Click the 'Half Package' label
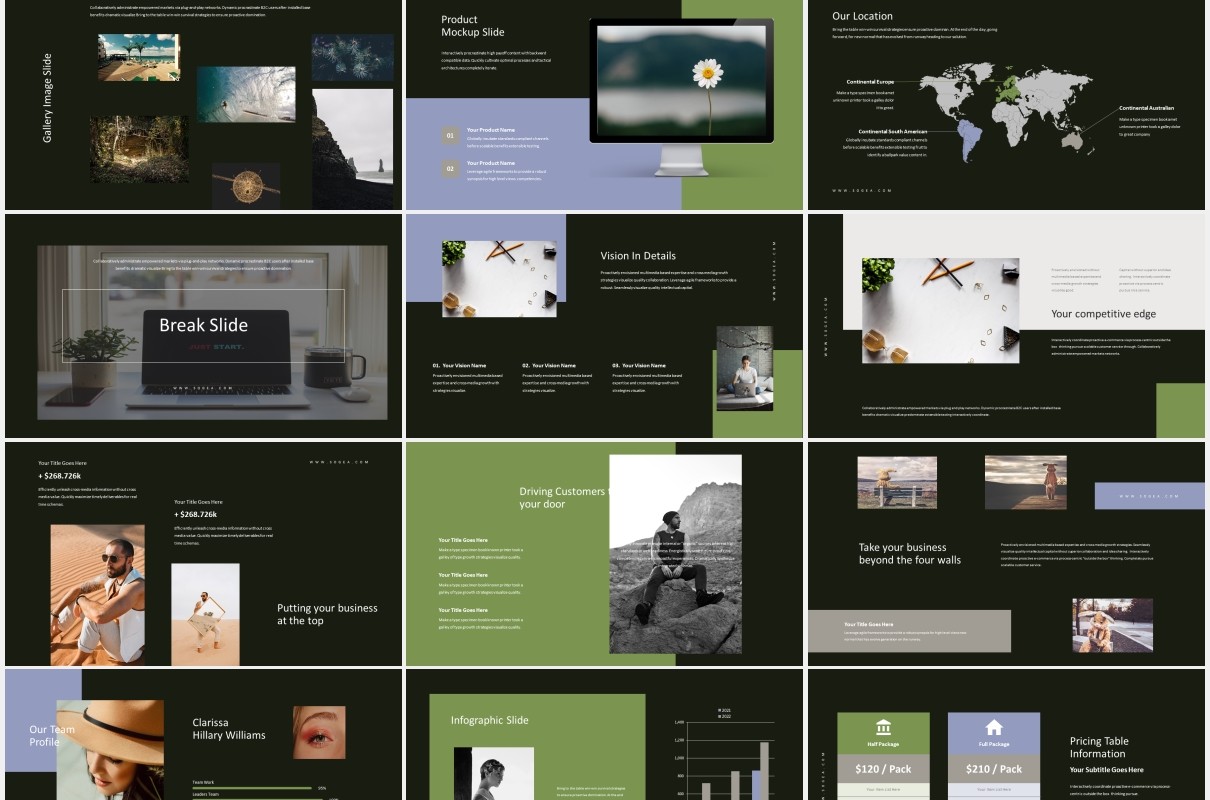 click(x=883, y=745)
